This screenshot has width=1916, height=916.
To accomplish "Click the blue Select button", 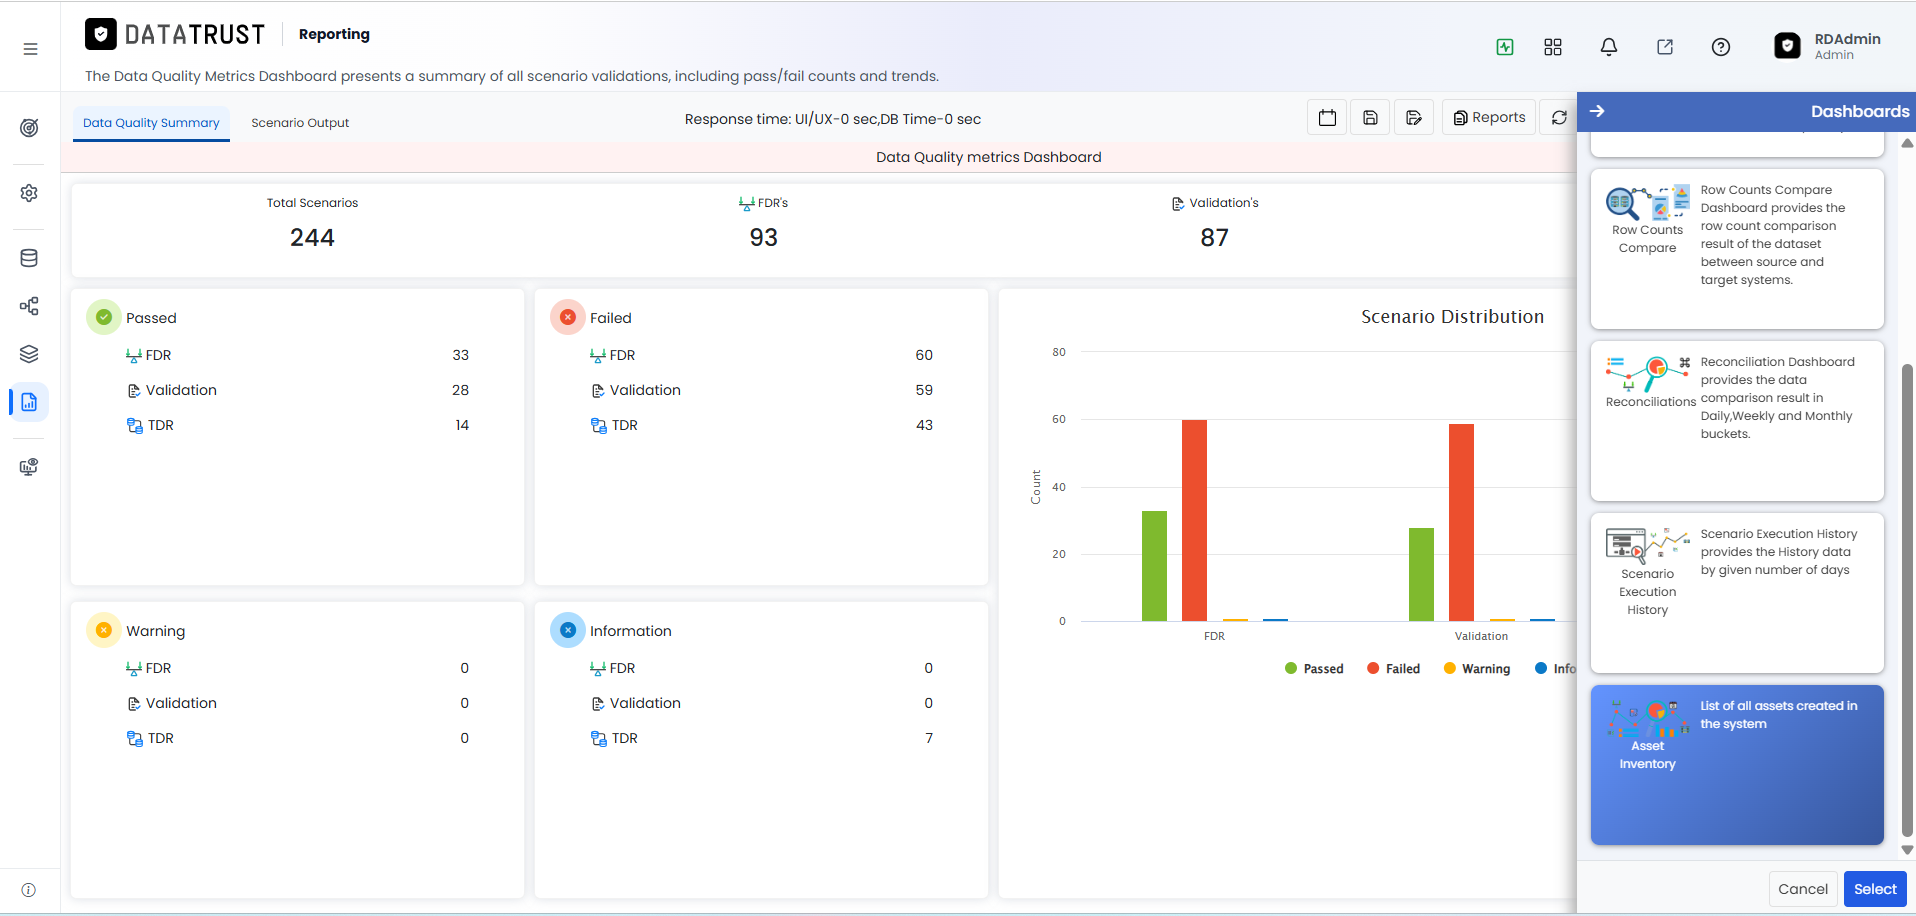I will click(x=1875, y=889).
